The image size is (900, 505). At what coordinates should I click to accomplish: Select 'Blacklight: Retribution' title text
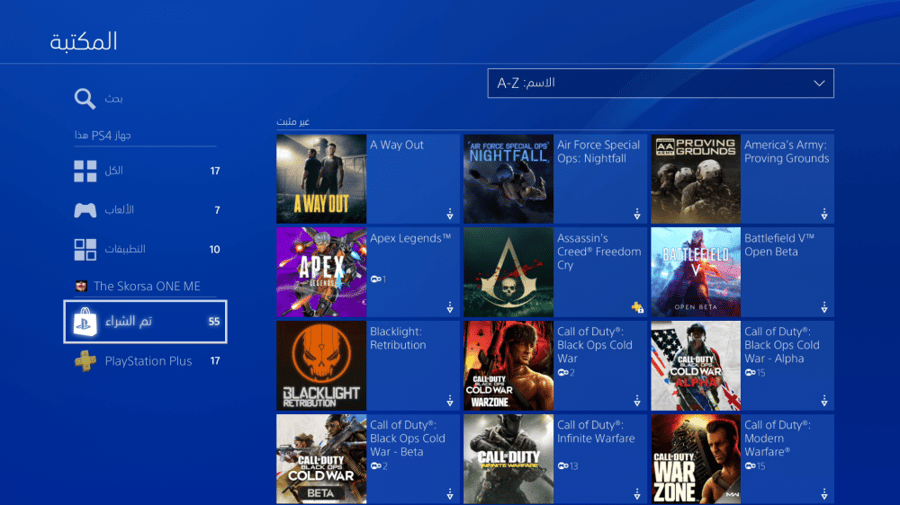click(398, 338)
